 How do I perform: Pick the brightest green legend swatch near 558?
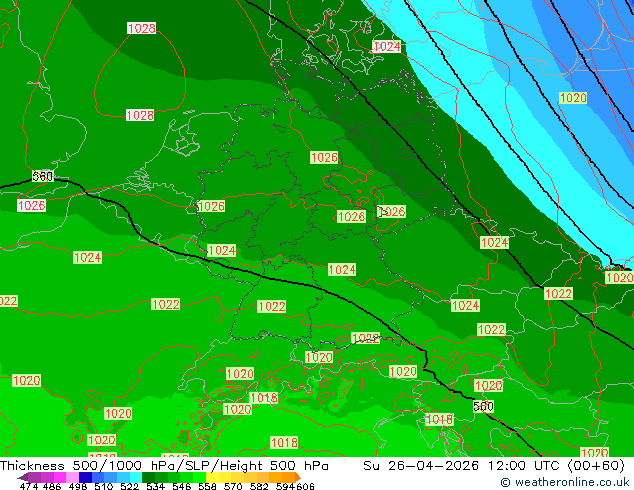pyautogui.click(x=200, y=477)
